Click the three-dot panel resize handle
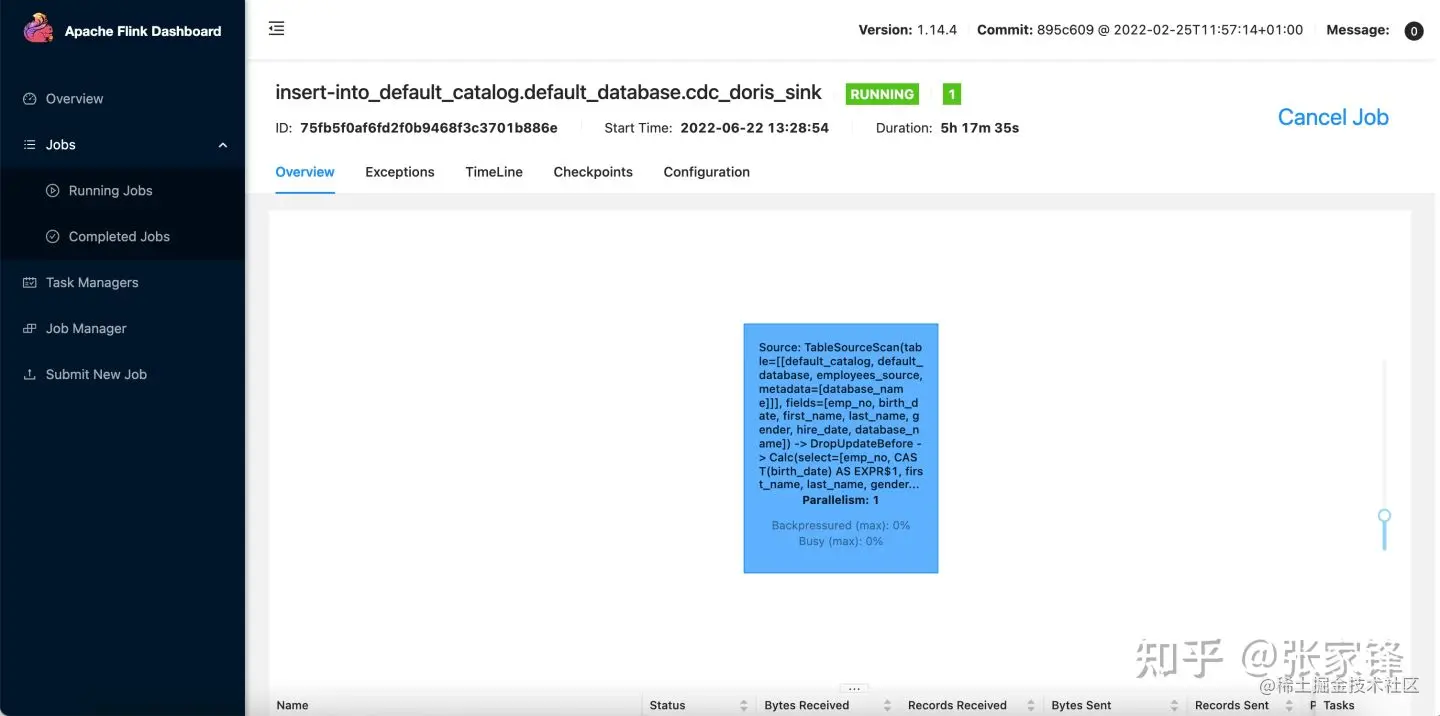This screenshot has height=716, width=1440. 854,689
